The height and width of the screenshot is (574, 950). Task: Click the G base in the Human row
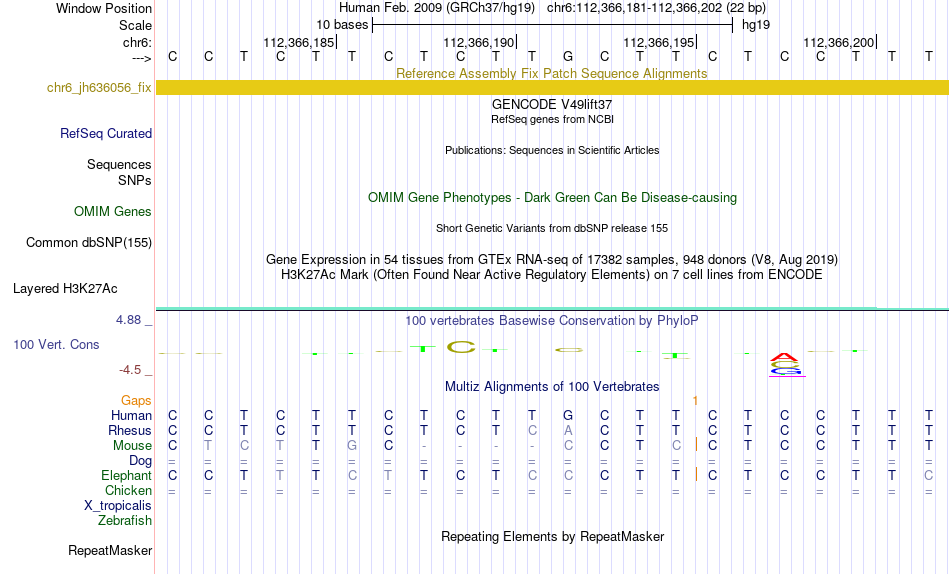pyautogui.click(x=568, y=415)
